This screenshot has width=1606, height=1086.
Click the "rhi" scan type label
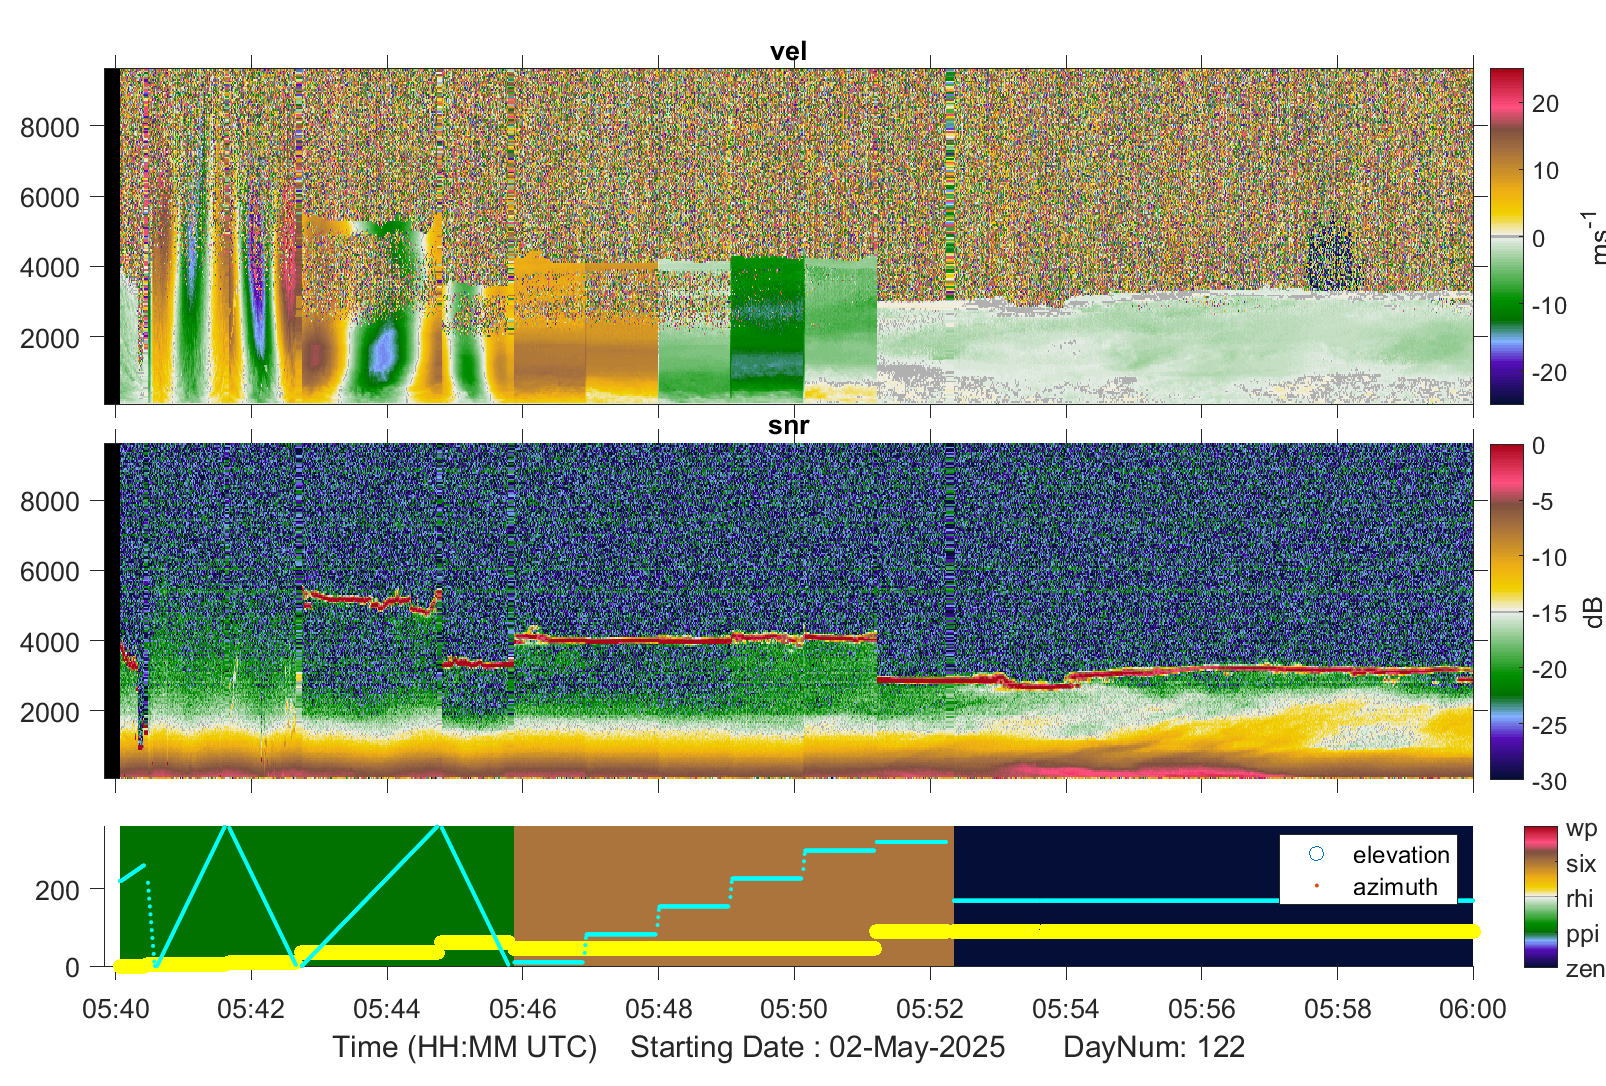tap(1580, 899)
